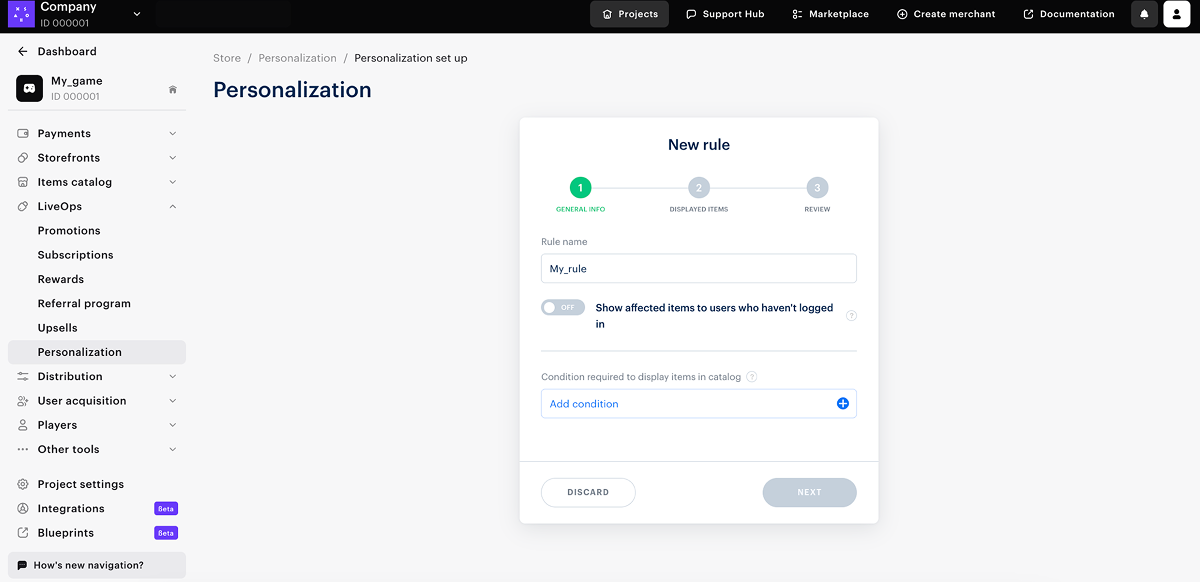Toggle show affected items to non-logged users
This screenshot has height=582, width=1200.
click(x=562, y=308)
